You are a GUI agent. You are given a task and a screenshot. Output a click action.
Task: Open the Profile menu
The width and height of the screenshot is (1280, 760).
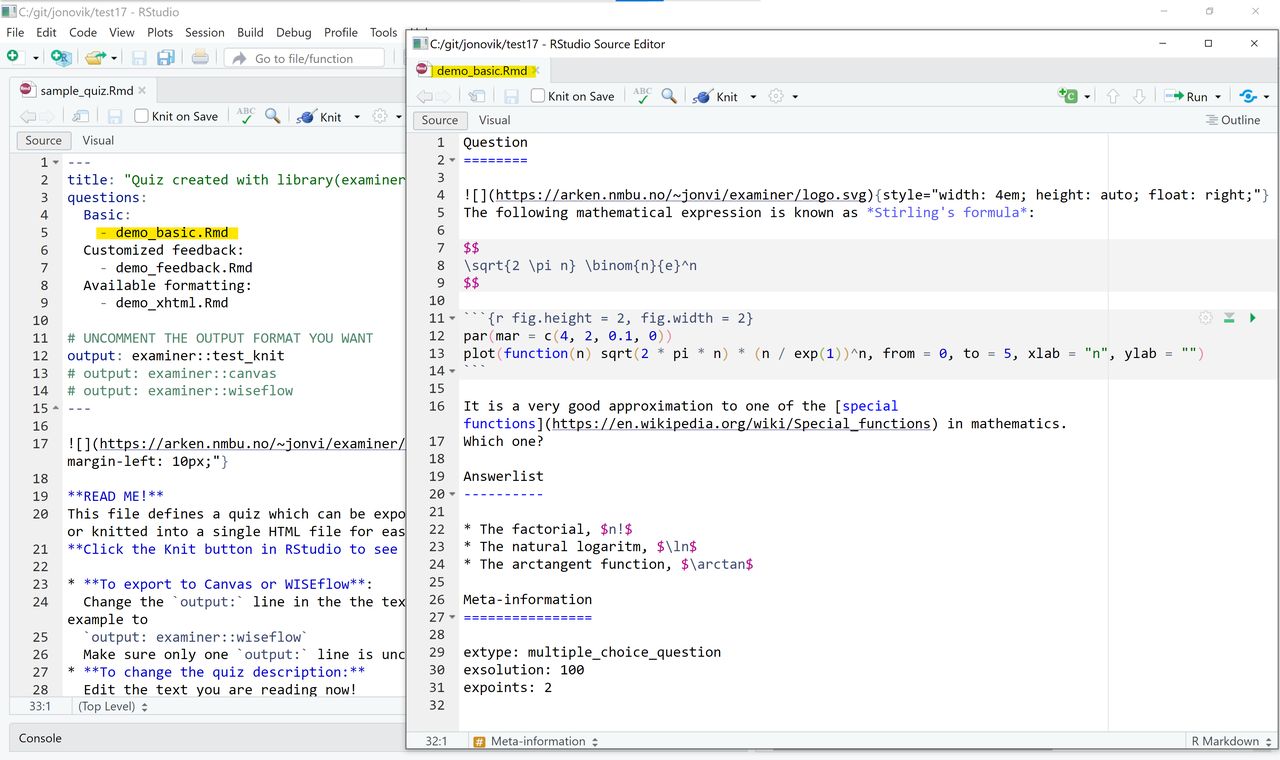341,32
